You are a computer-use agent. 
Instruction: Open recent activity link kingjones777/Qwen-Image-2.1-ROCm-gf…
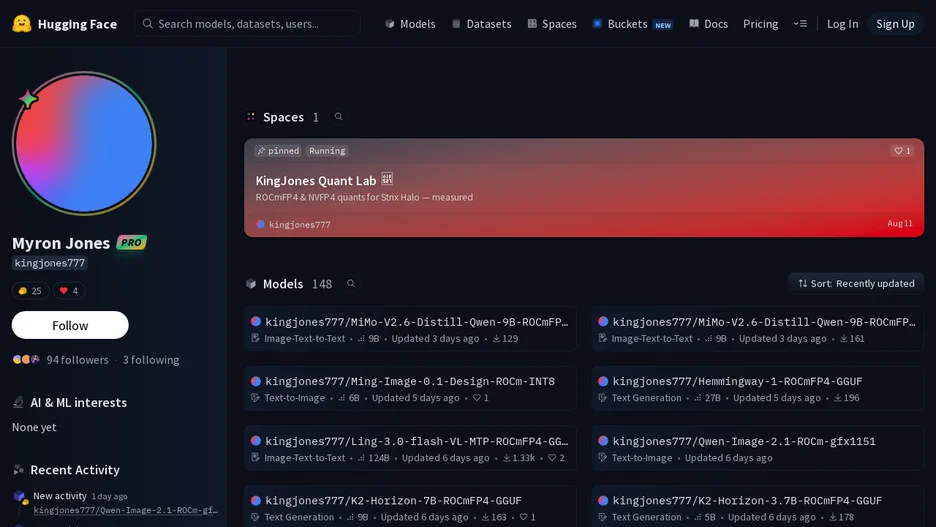tap(125, 510)
